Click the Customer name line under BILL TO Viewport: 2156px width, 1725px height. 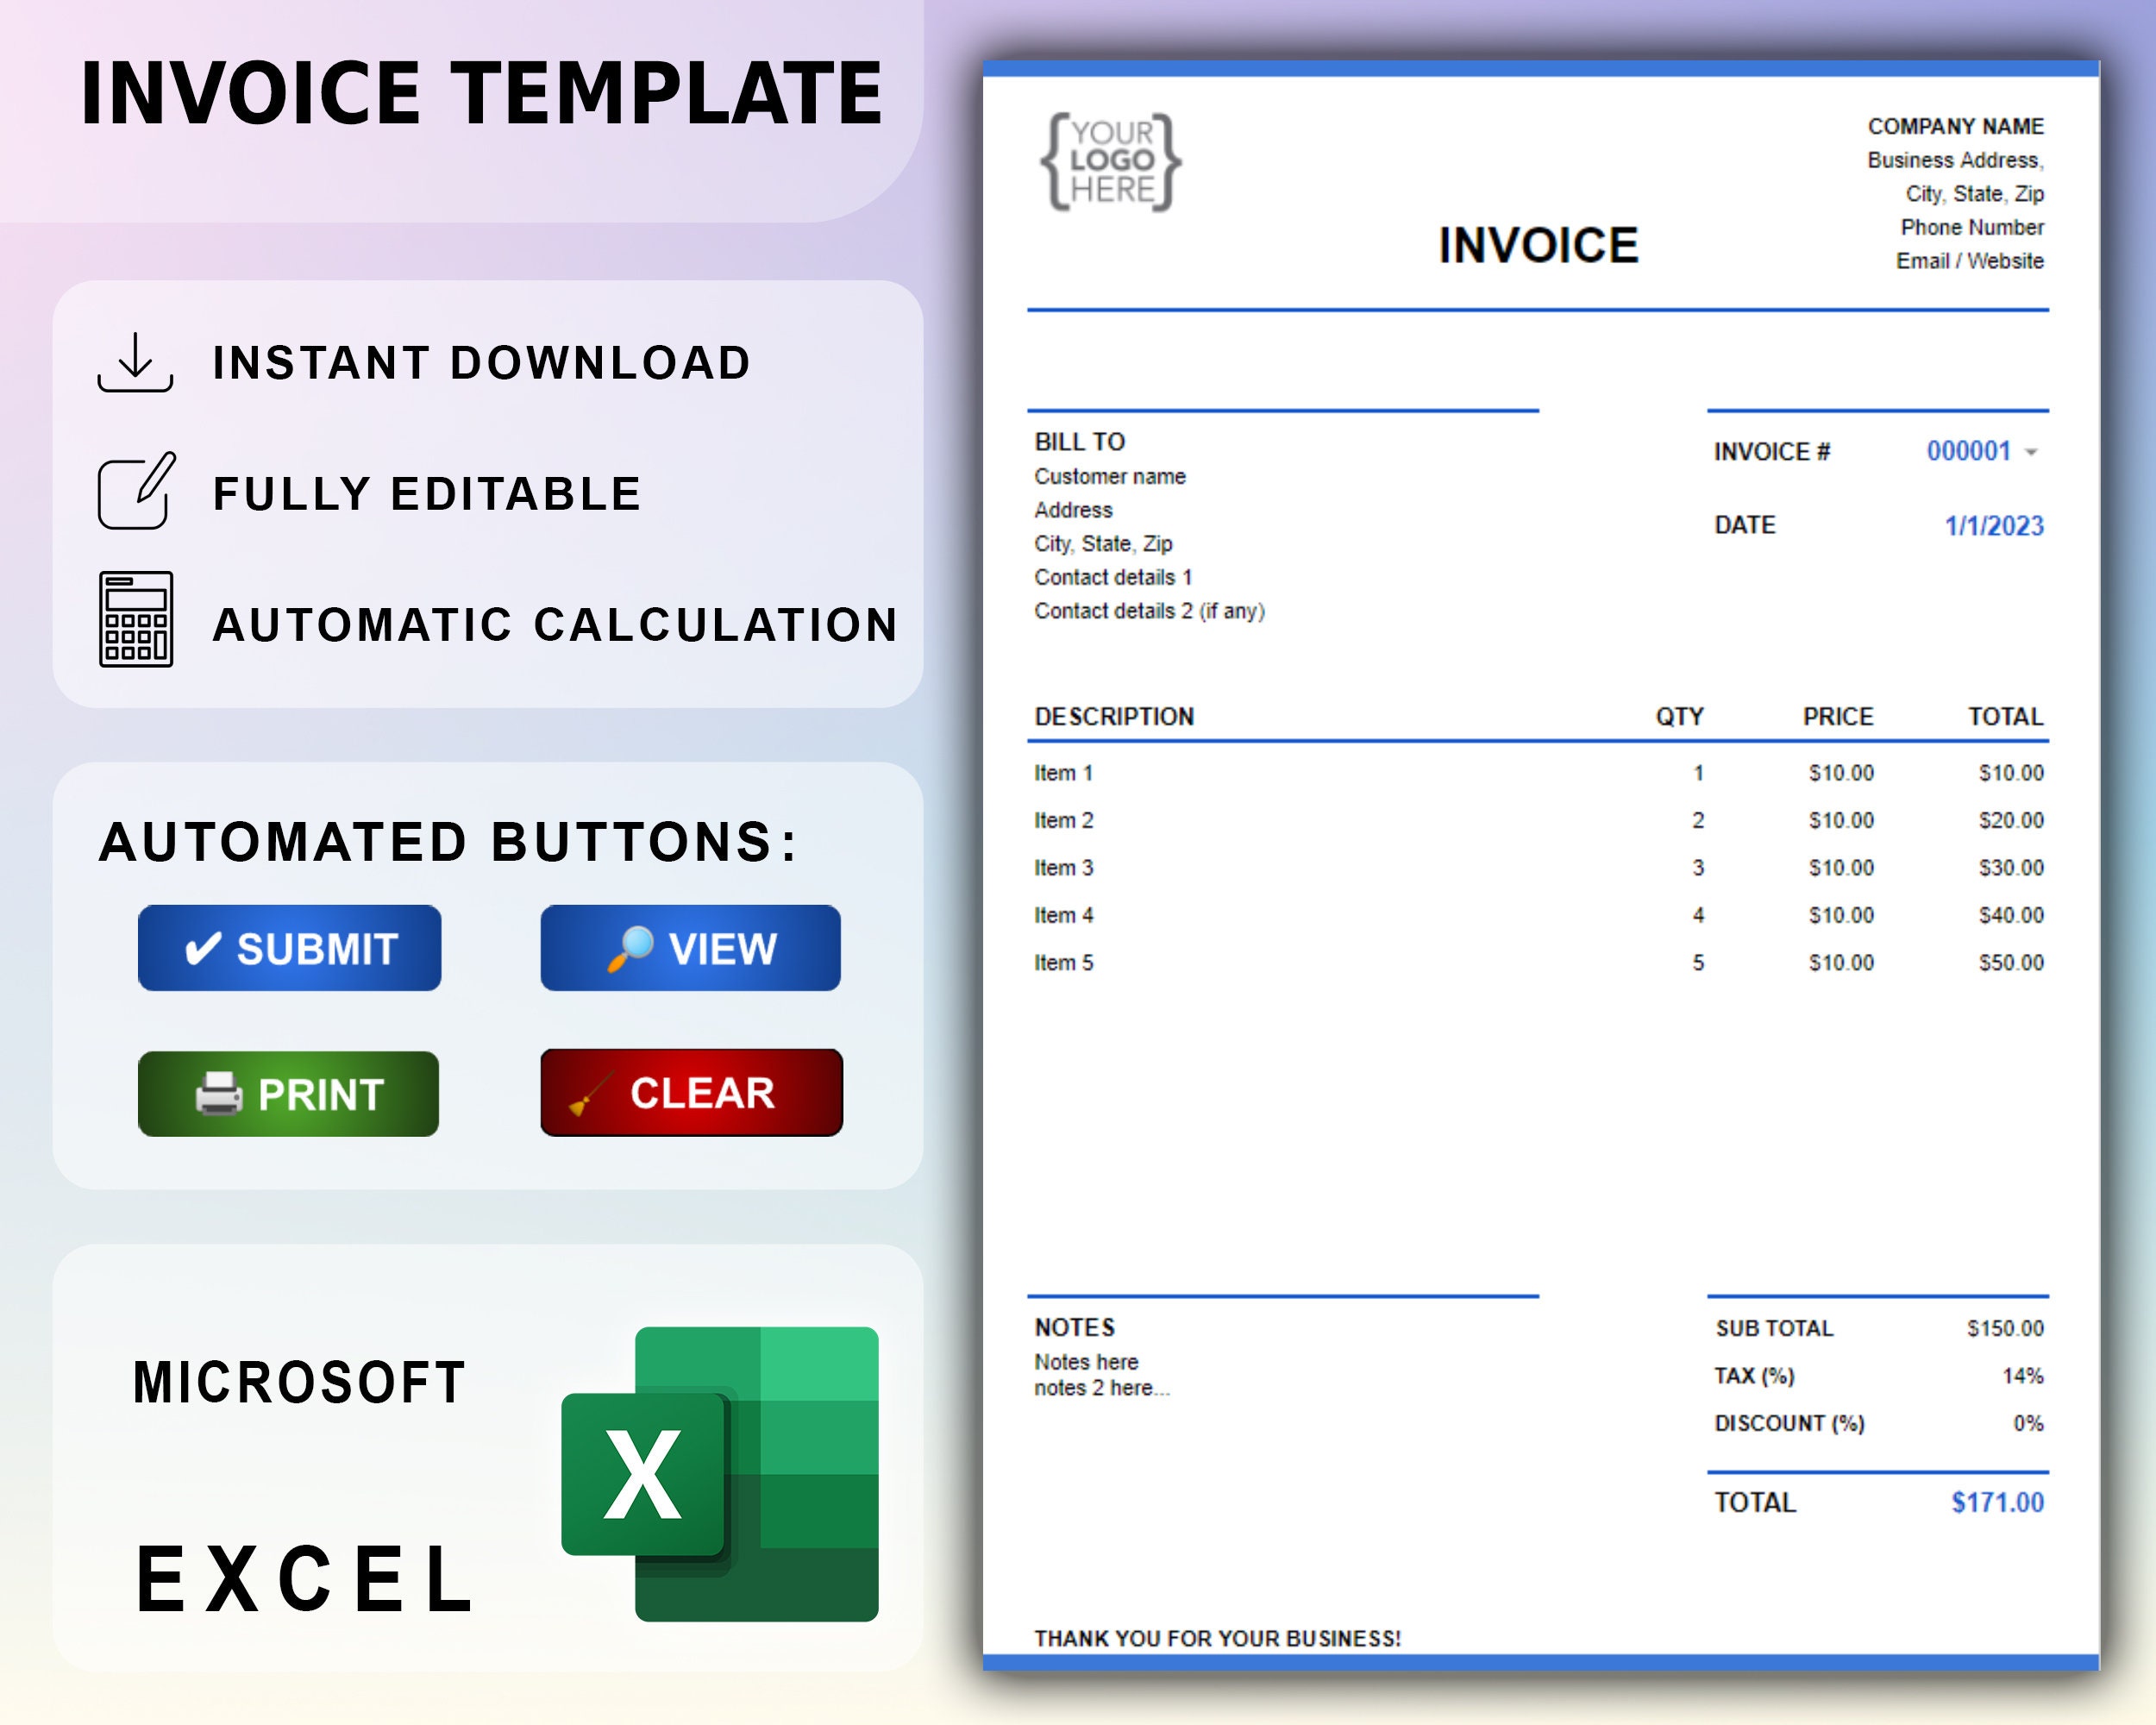[x=1109, y=477]
